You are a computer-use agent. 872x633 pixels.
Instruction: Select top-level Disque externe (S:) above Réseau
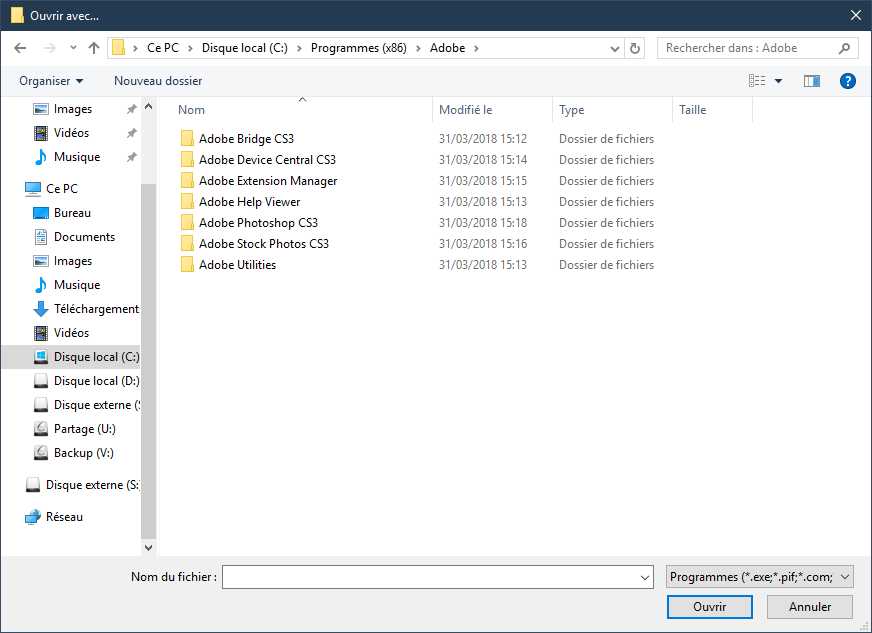tap(93, 484)
